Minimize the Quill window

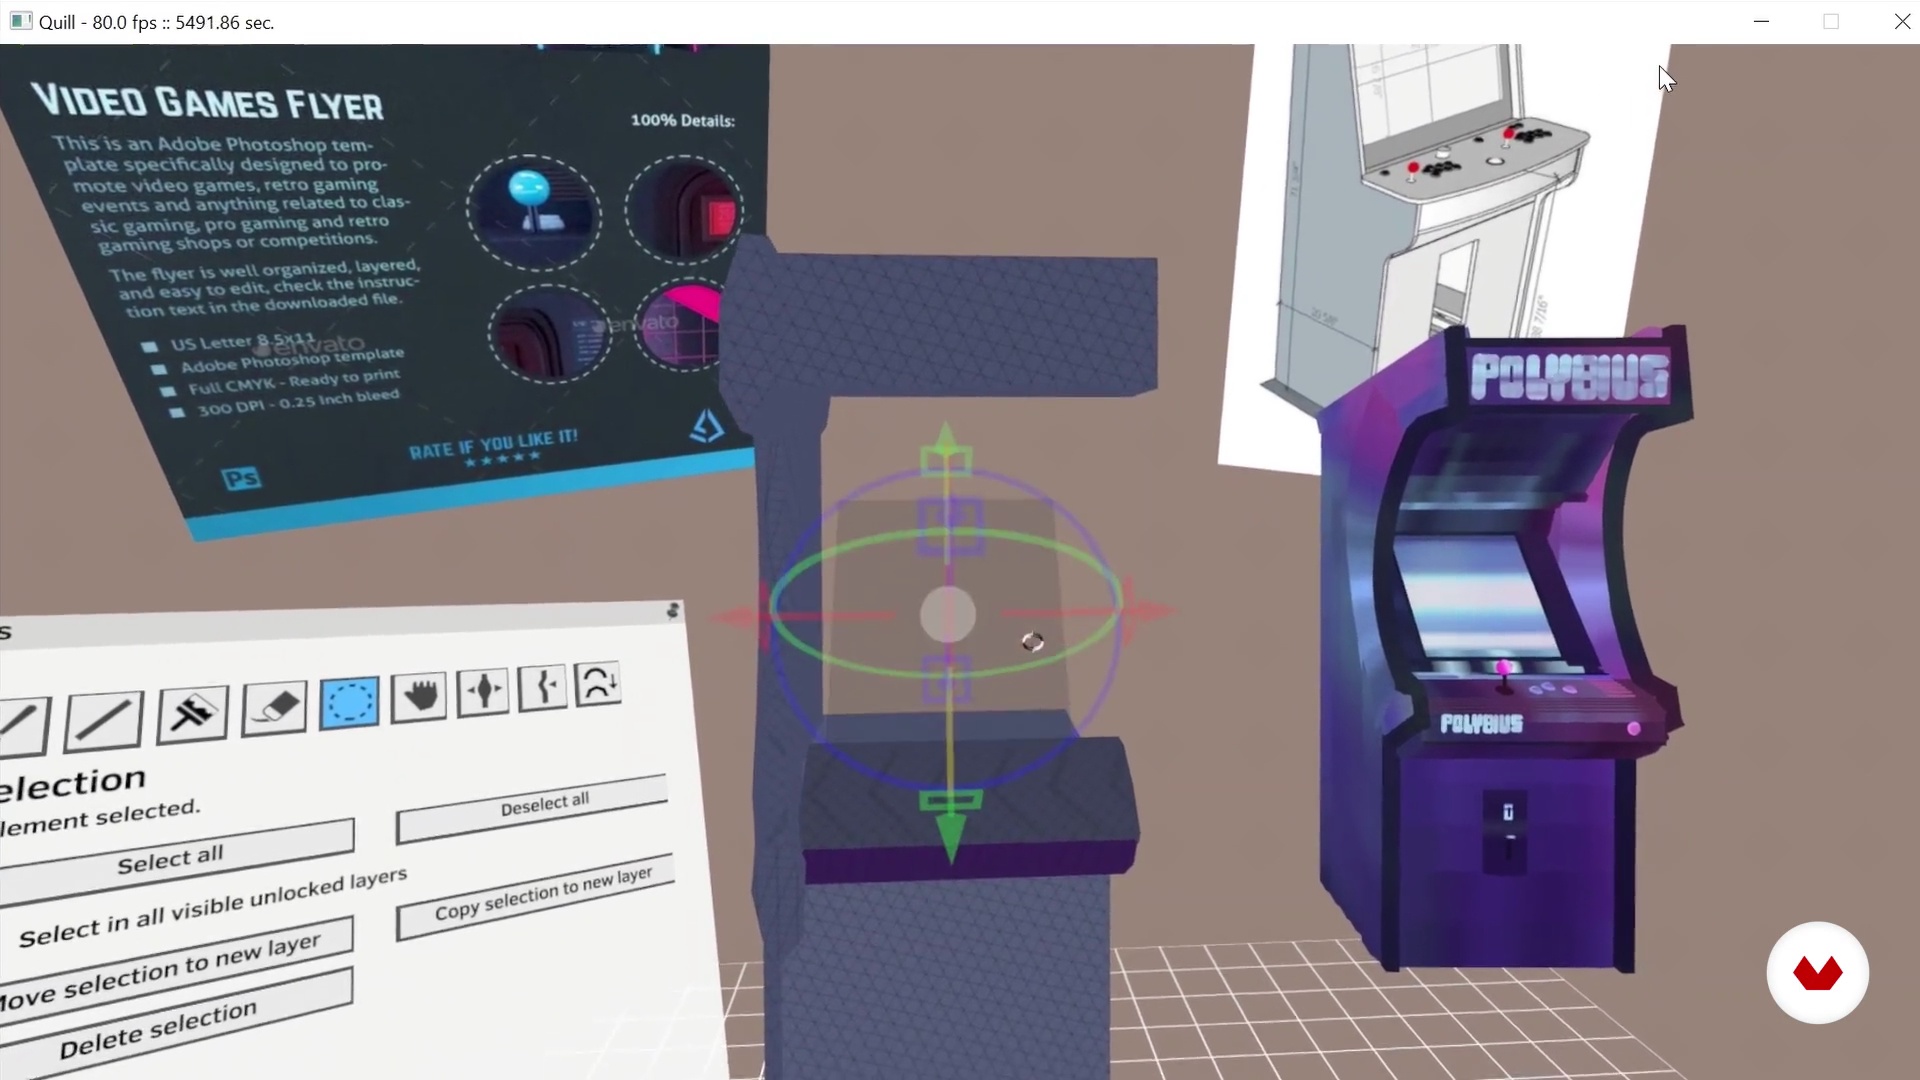1761,21
